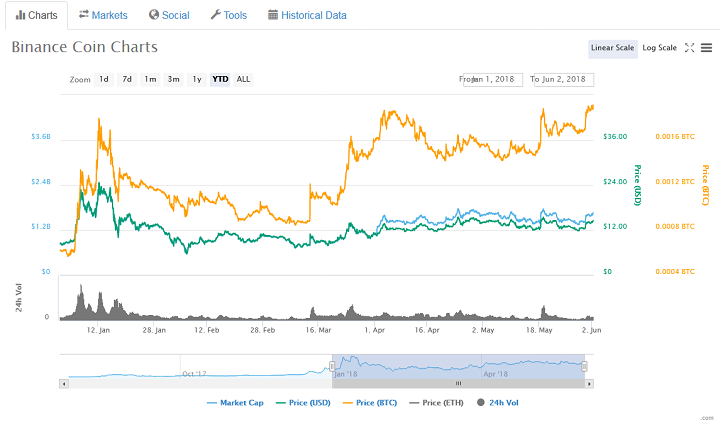Click the fullscreen expand chart icon
The width and height of the screenshot is (720, 423).
(689, 48)
